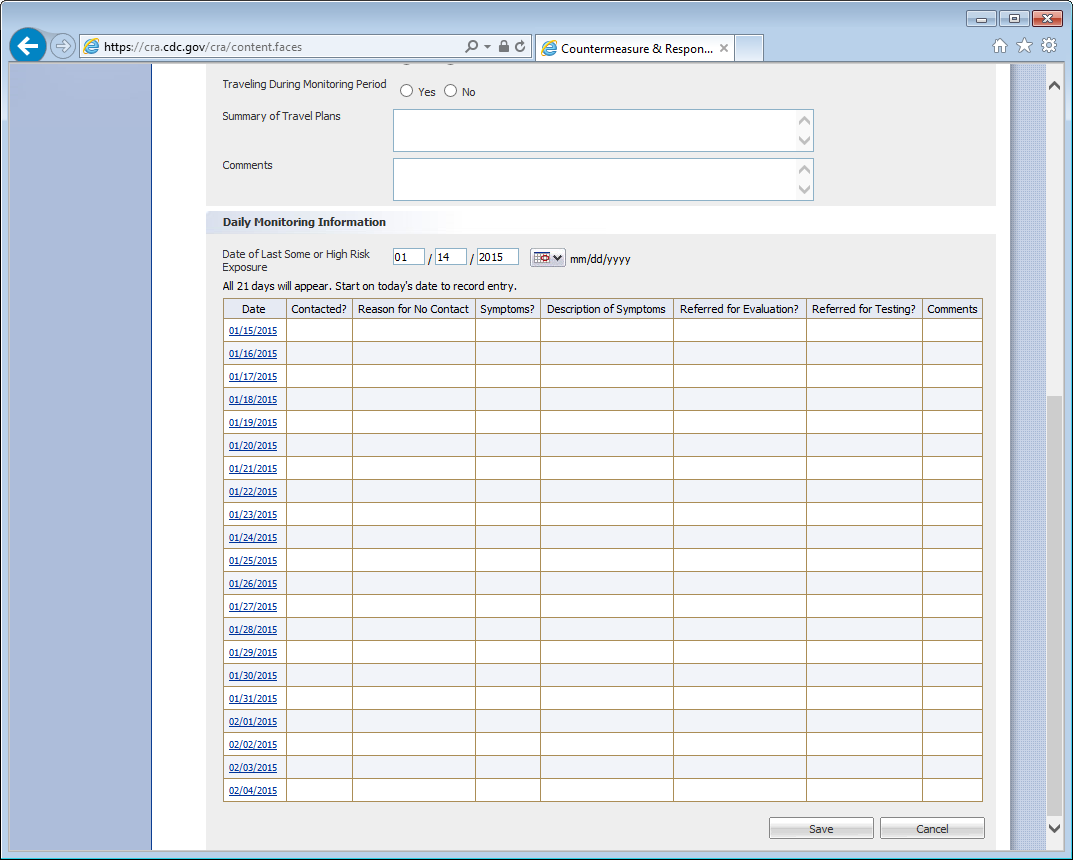The width and height of the screenshot is (1073, 860).
Task: Open the exposure date calendar picker dropdown
Action: pyautogui.click(x=547, y=258)
